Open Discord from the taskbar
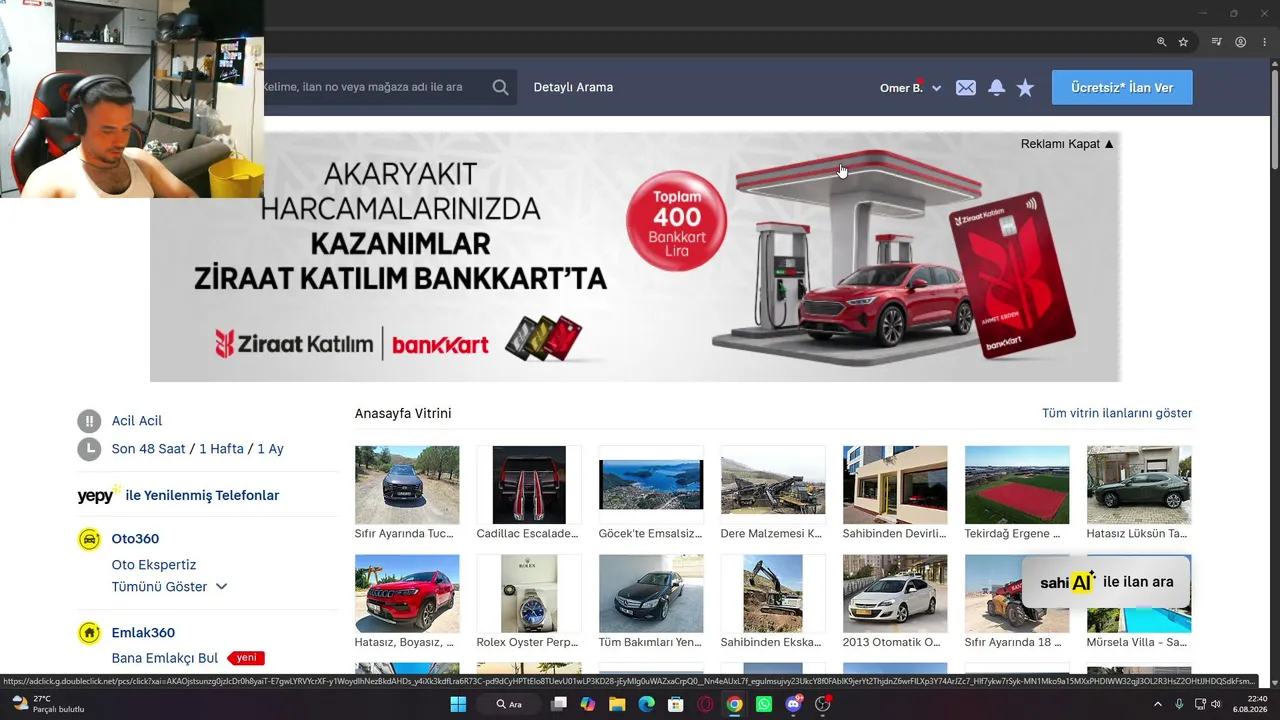Image resolution: width=1280 pixels, height=720 pixels. coord(794,704)
